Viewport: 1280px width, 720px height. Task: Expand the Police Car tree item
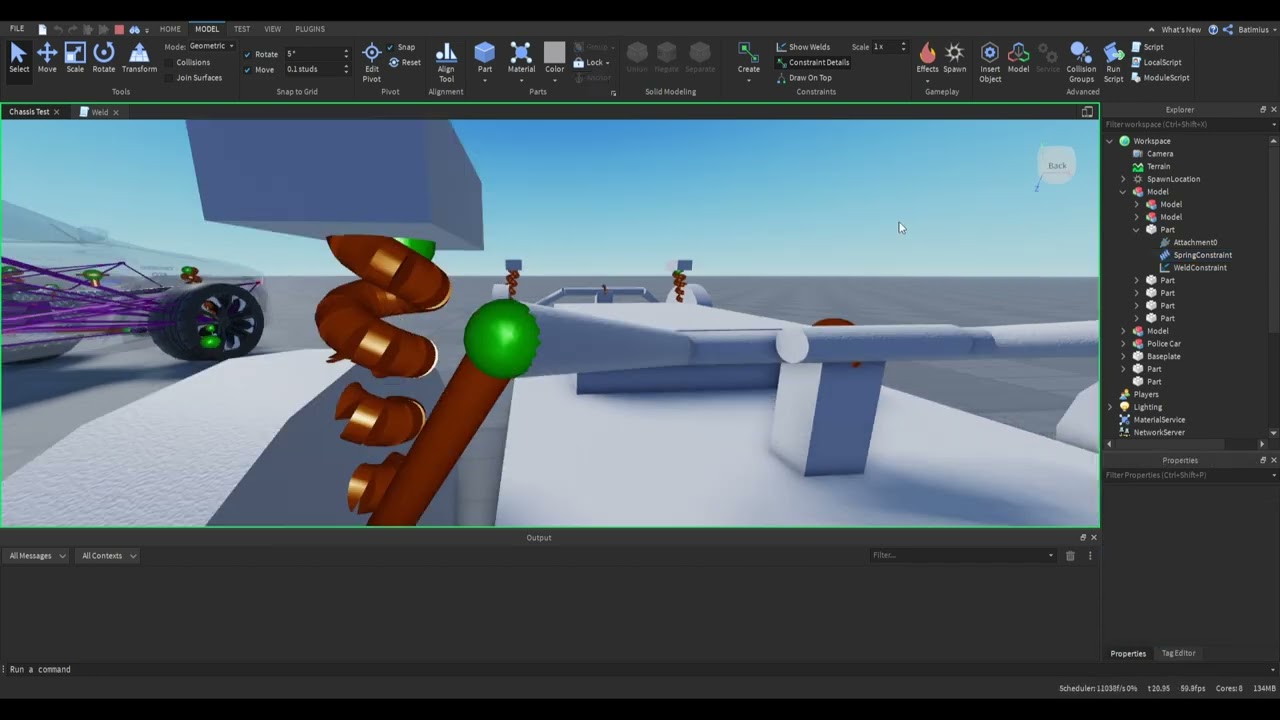click(x=1123, y=344)
